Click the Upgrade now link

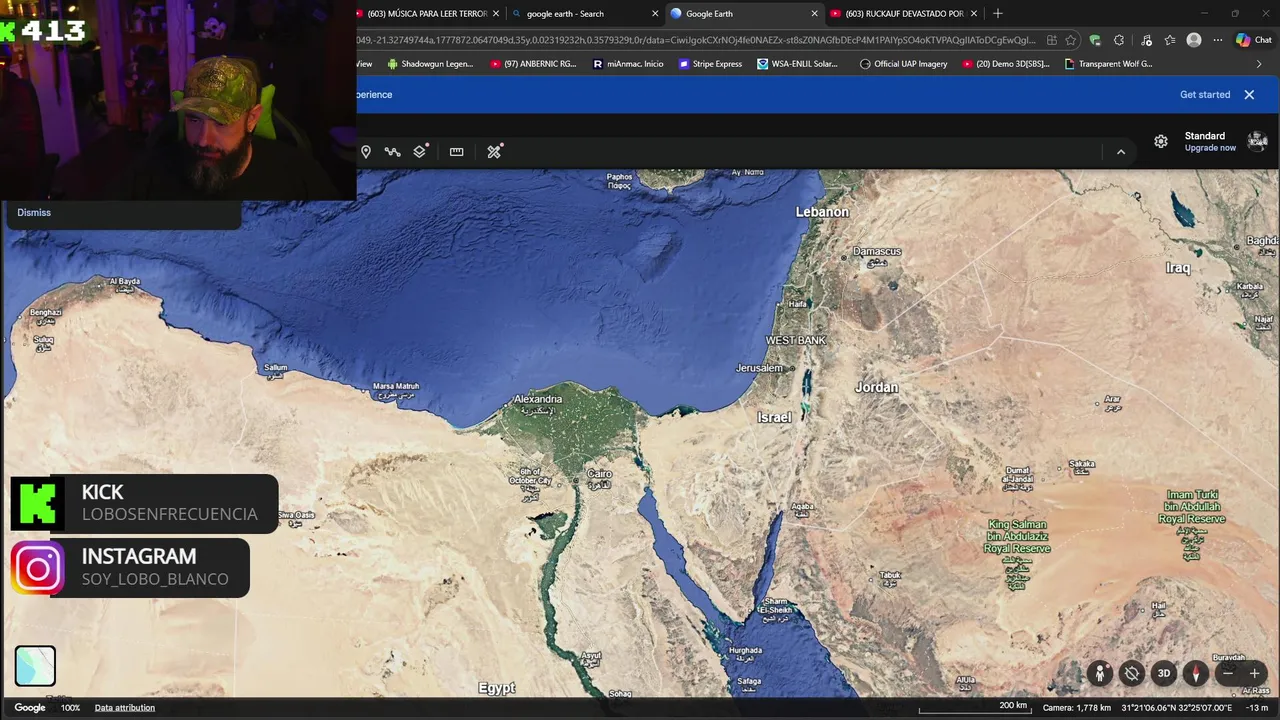(x=1210, y=148)
